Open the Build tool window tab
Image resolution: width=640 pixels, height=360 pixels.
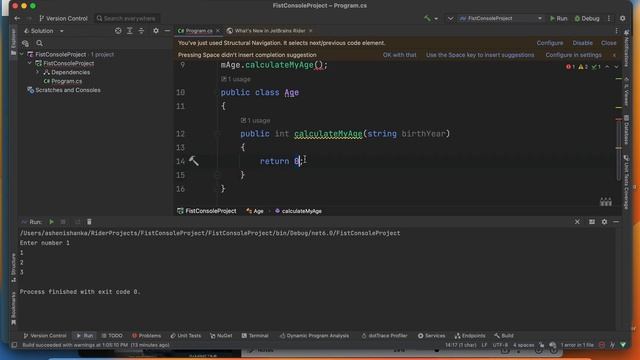click(504, 336)
